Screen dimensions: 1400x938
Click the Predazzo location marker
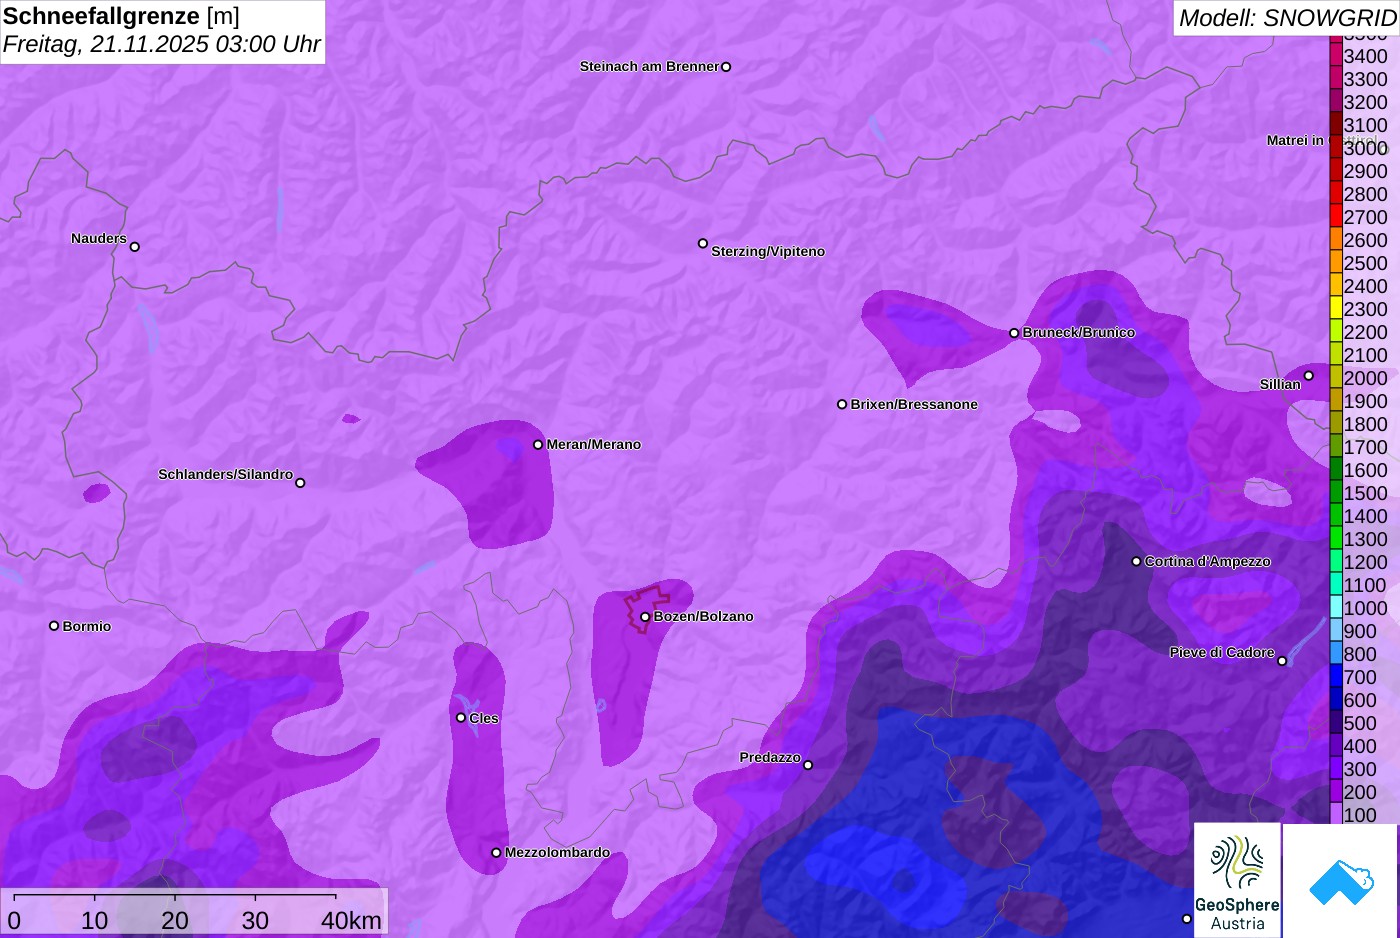click(808, 766)
